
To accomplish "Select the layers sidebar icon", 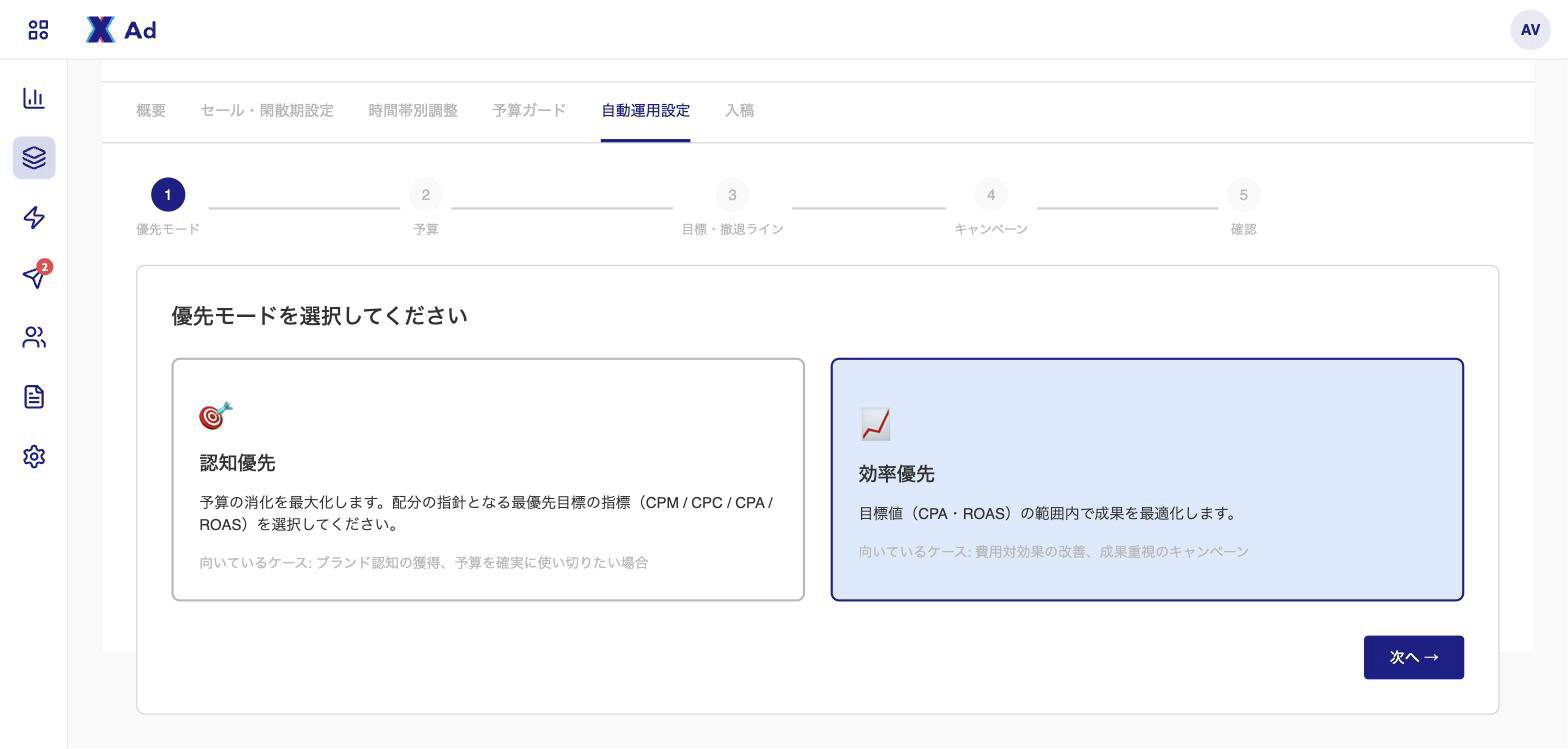I will [34, 158].
